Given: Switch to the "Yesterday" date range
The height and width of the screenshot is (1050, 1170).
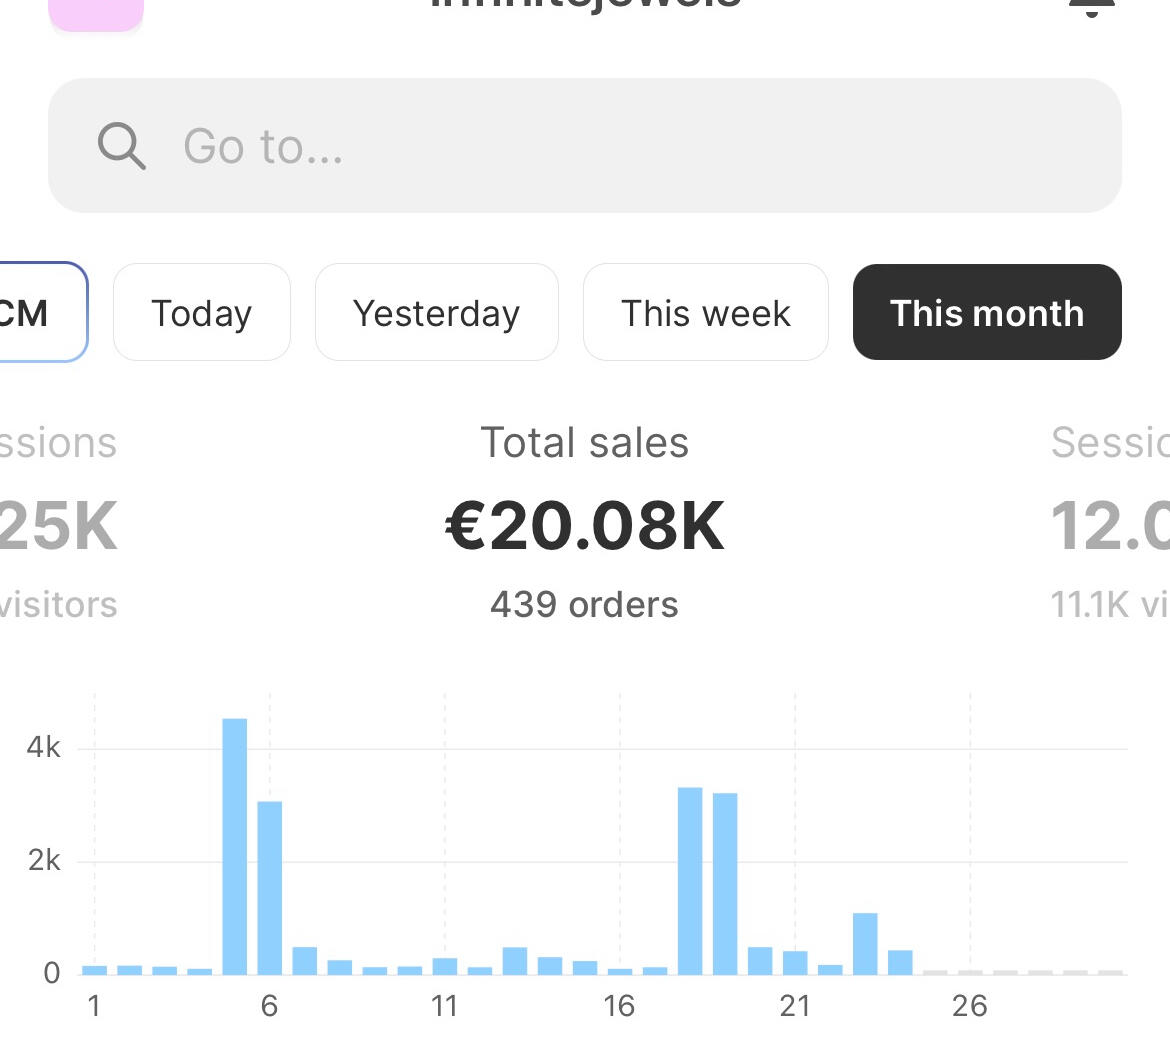Looking at the screenshot, I should 437,313.
